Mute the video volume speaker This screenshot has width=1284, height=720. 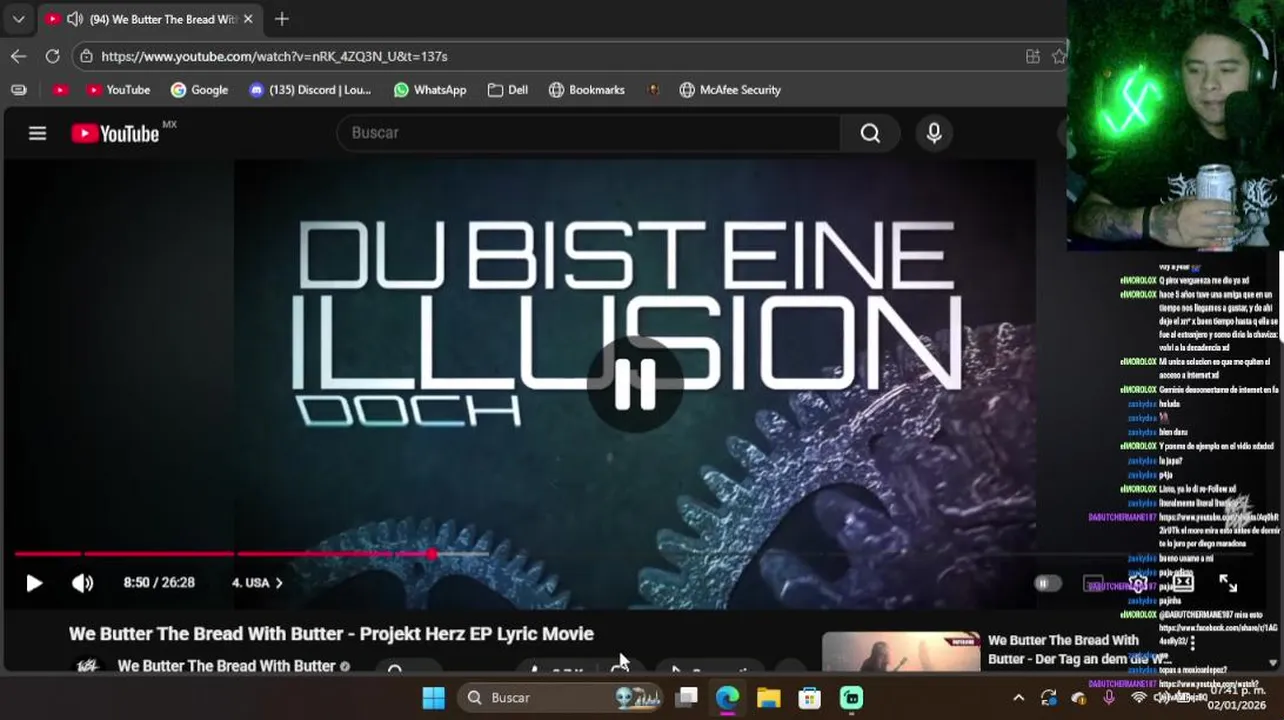pyautogui.click(x=82, y=583)
